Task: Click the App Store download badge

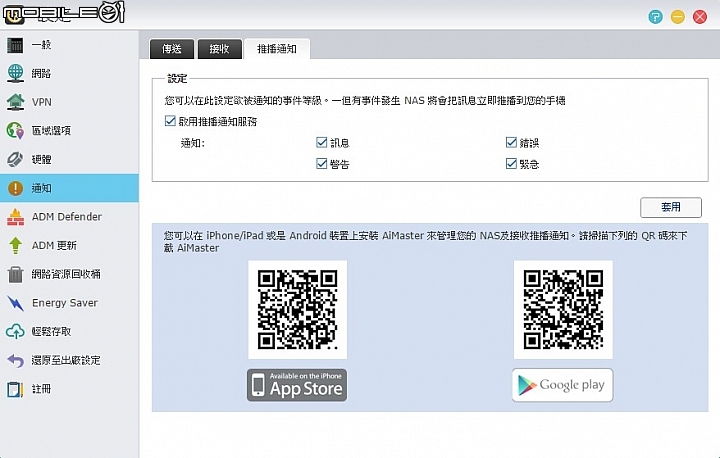Action: click(297, 385)
